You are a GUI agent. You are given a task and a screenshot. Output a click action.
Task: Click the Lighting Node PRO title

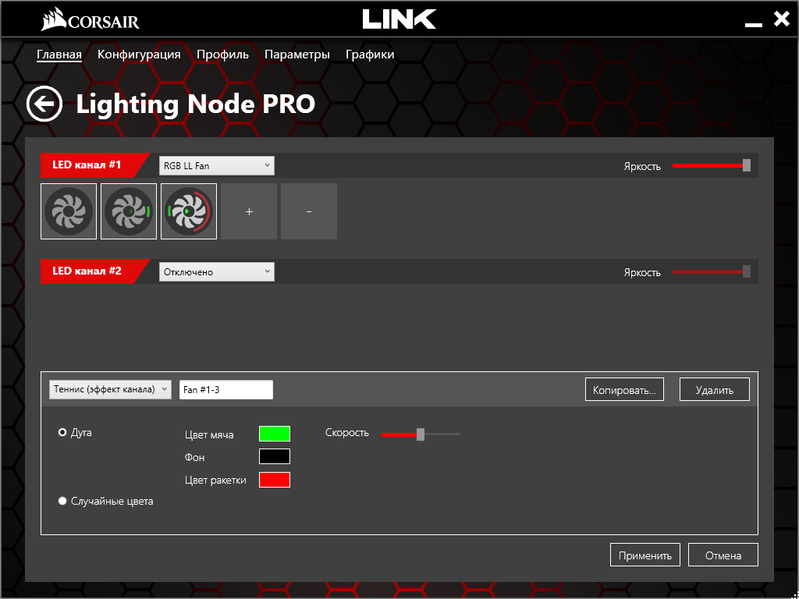(x=196, y=104)
